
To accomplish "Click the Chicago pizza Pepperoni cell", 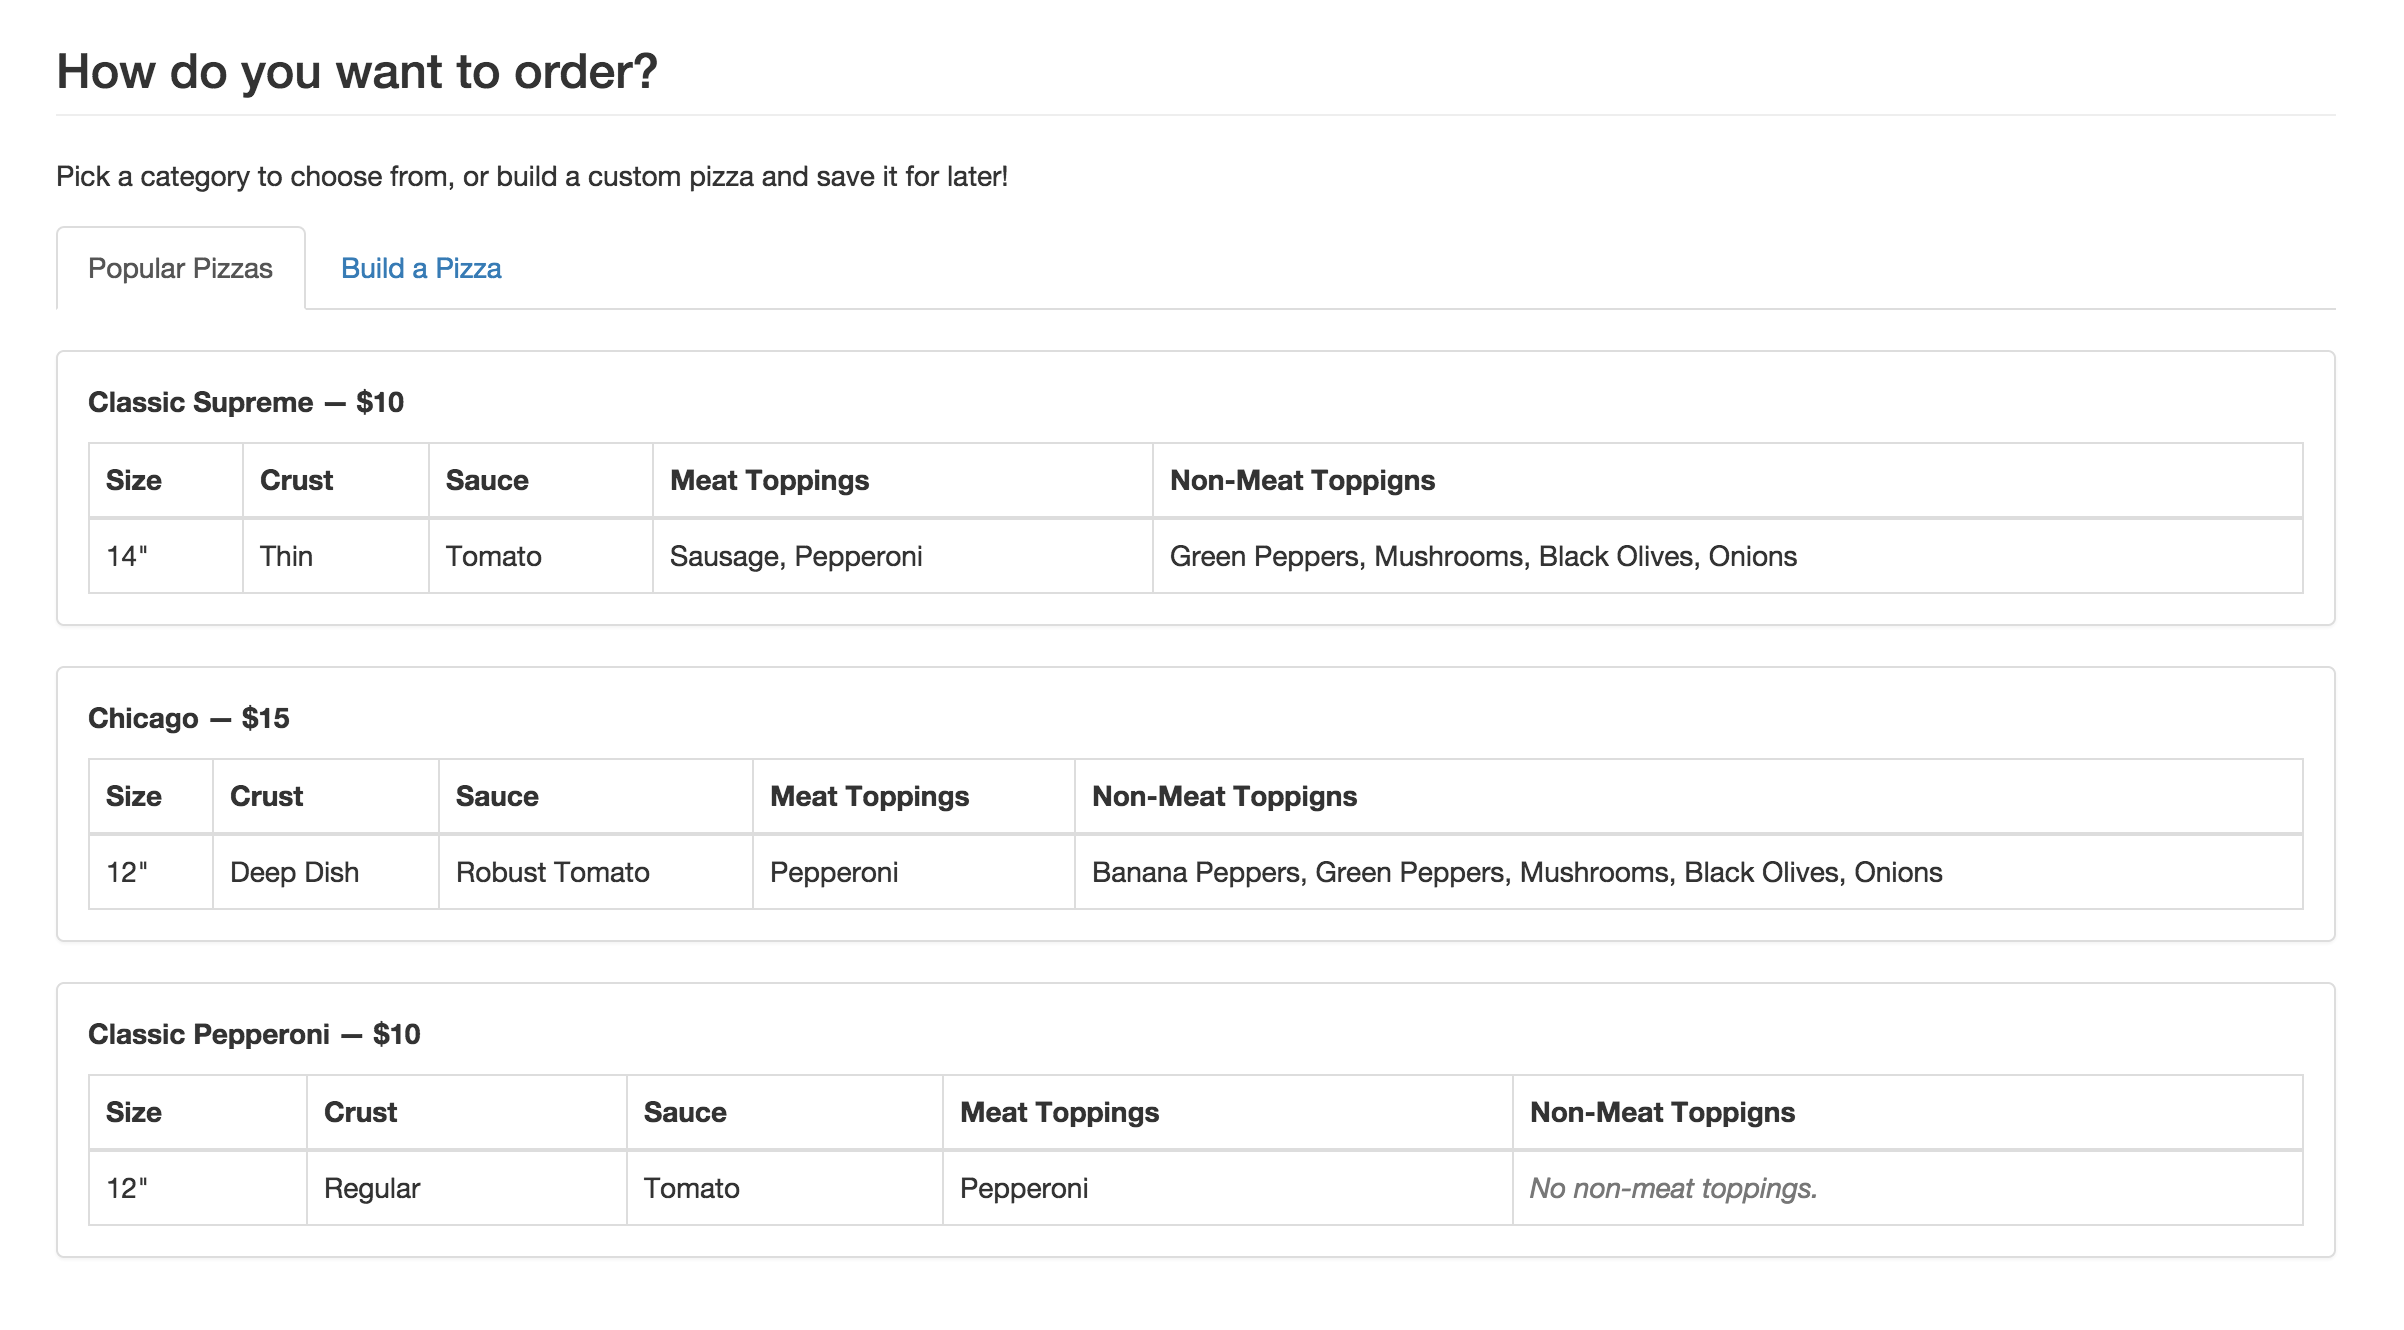I will coord(914,872).
